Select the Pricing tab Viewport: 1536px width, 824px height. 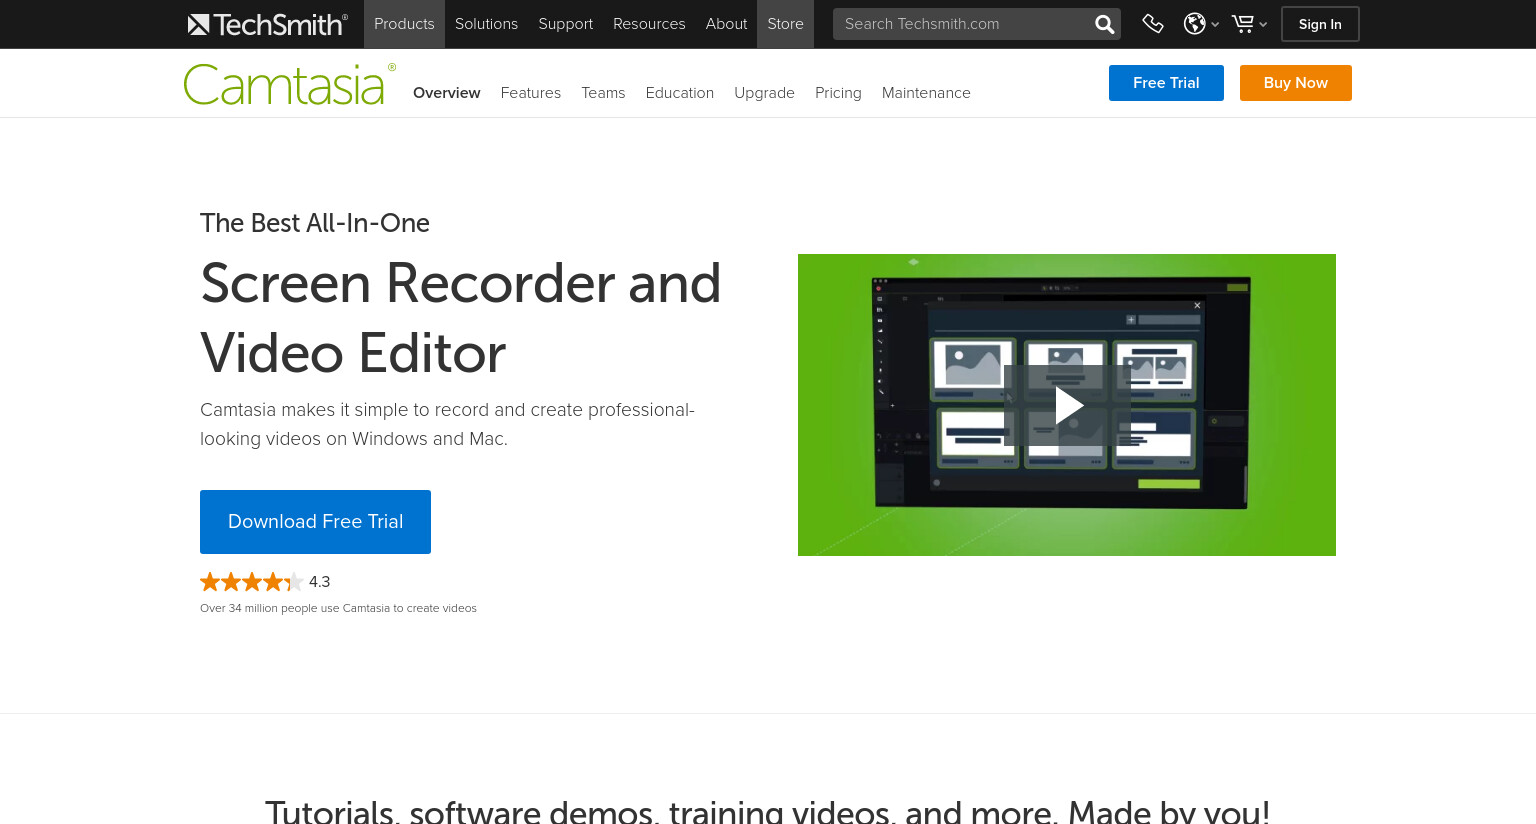pyautogui.click(x=838, y=93)
